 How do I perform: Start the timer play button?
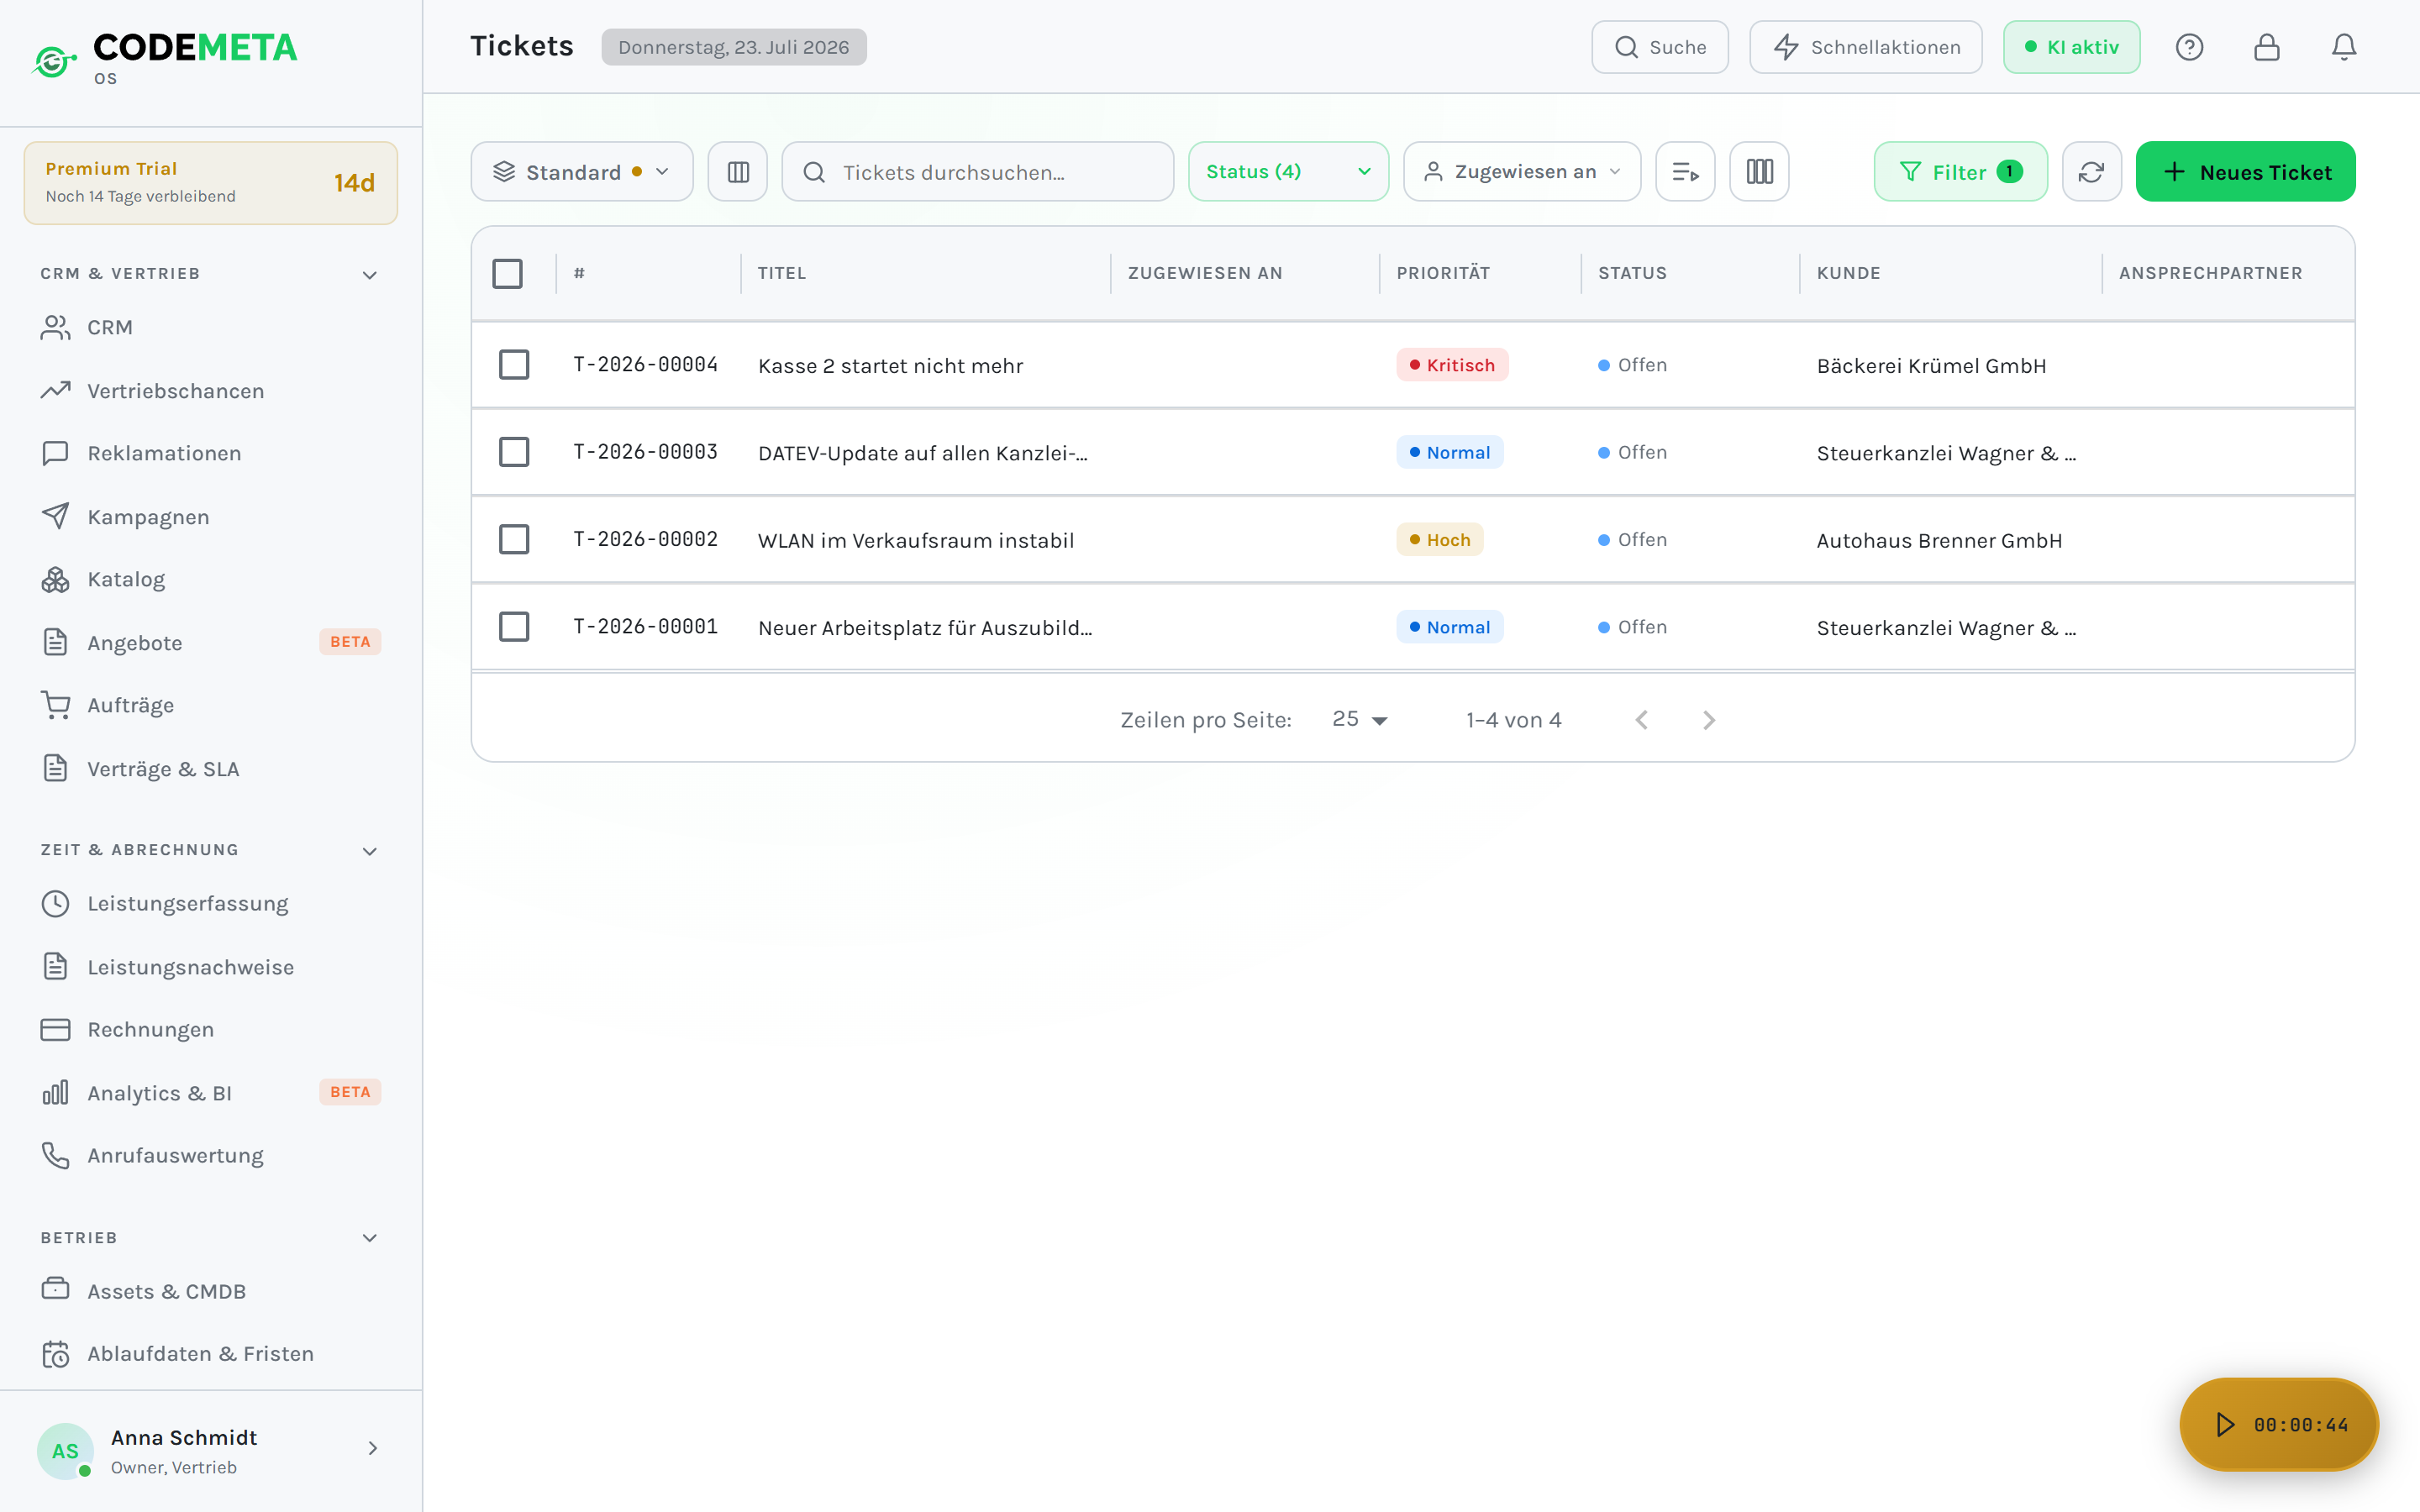2224,1424
